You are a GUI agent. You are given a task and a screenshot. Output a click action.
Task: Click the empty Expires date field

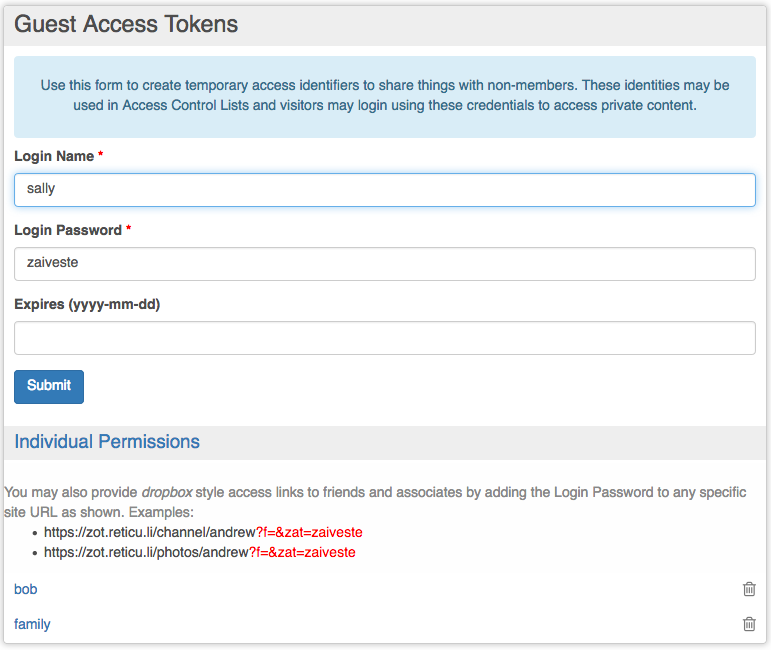[384, 338]
